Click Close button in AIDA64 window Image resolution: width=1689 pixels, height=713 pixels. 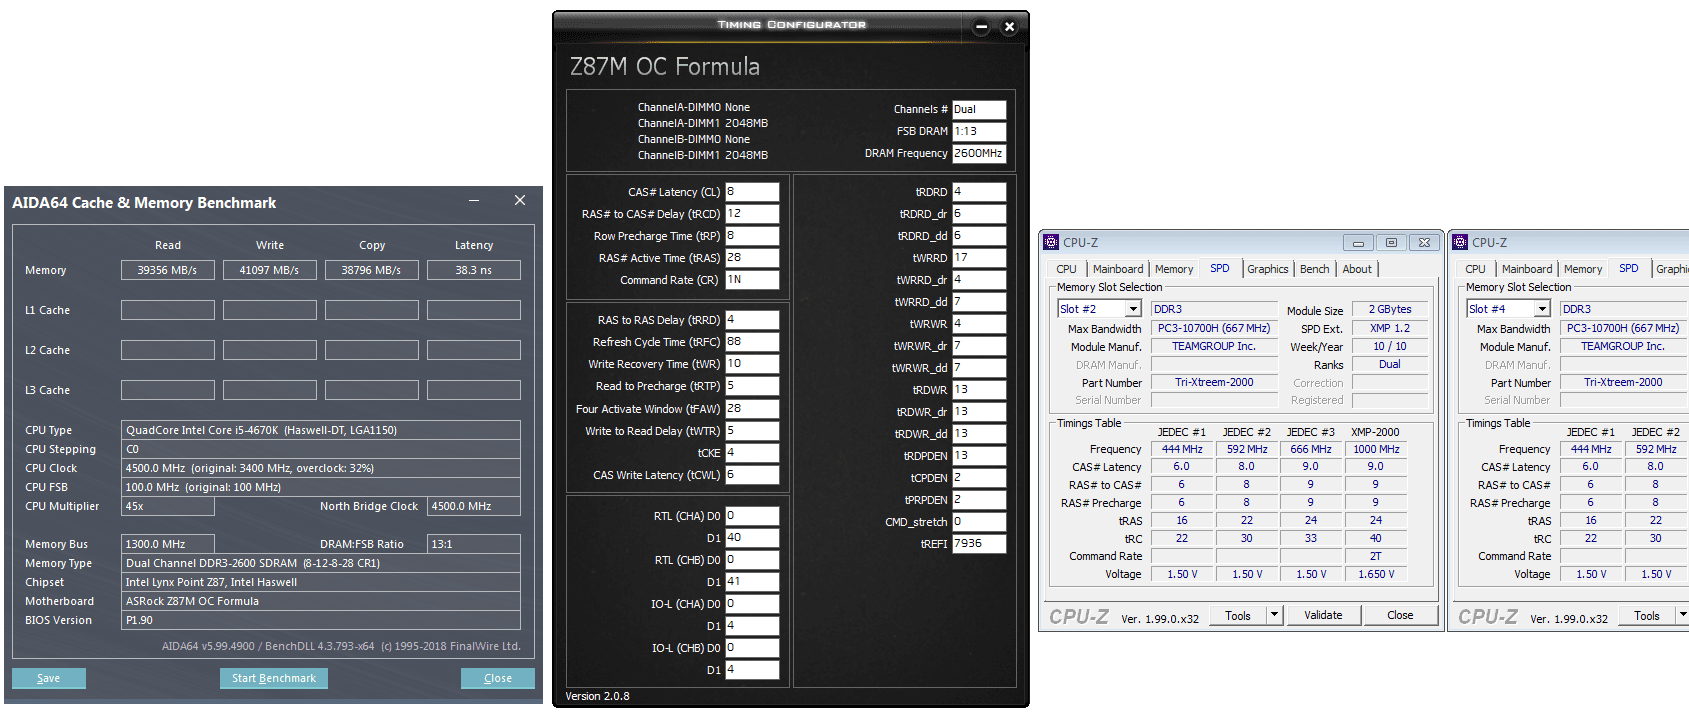[498, 678]
